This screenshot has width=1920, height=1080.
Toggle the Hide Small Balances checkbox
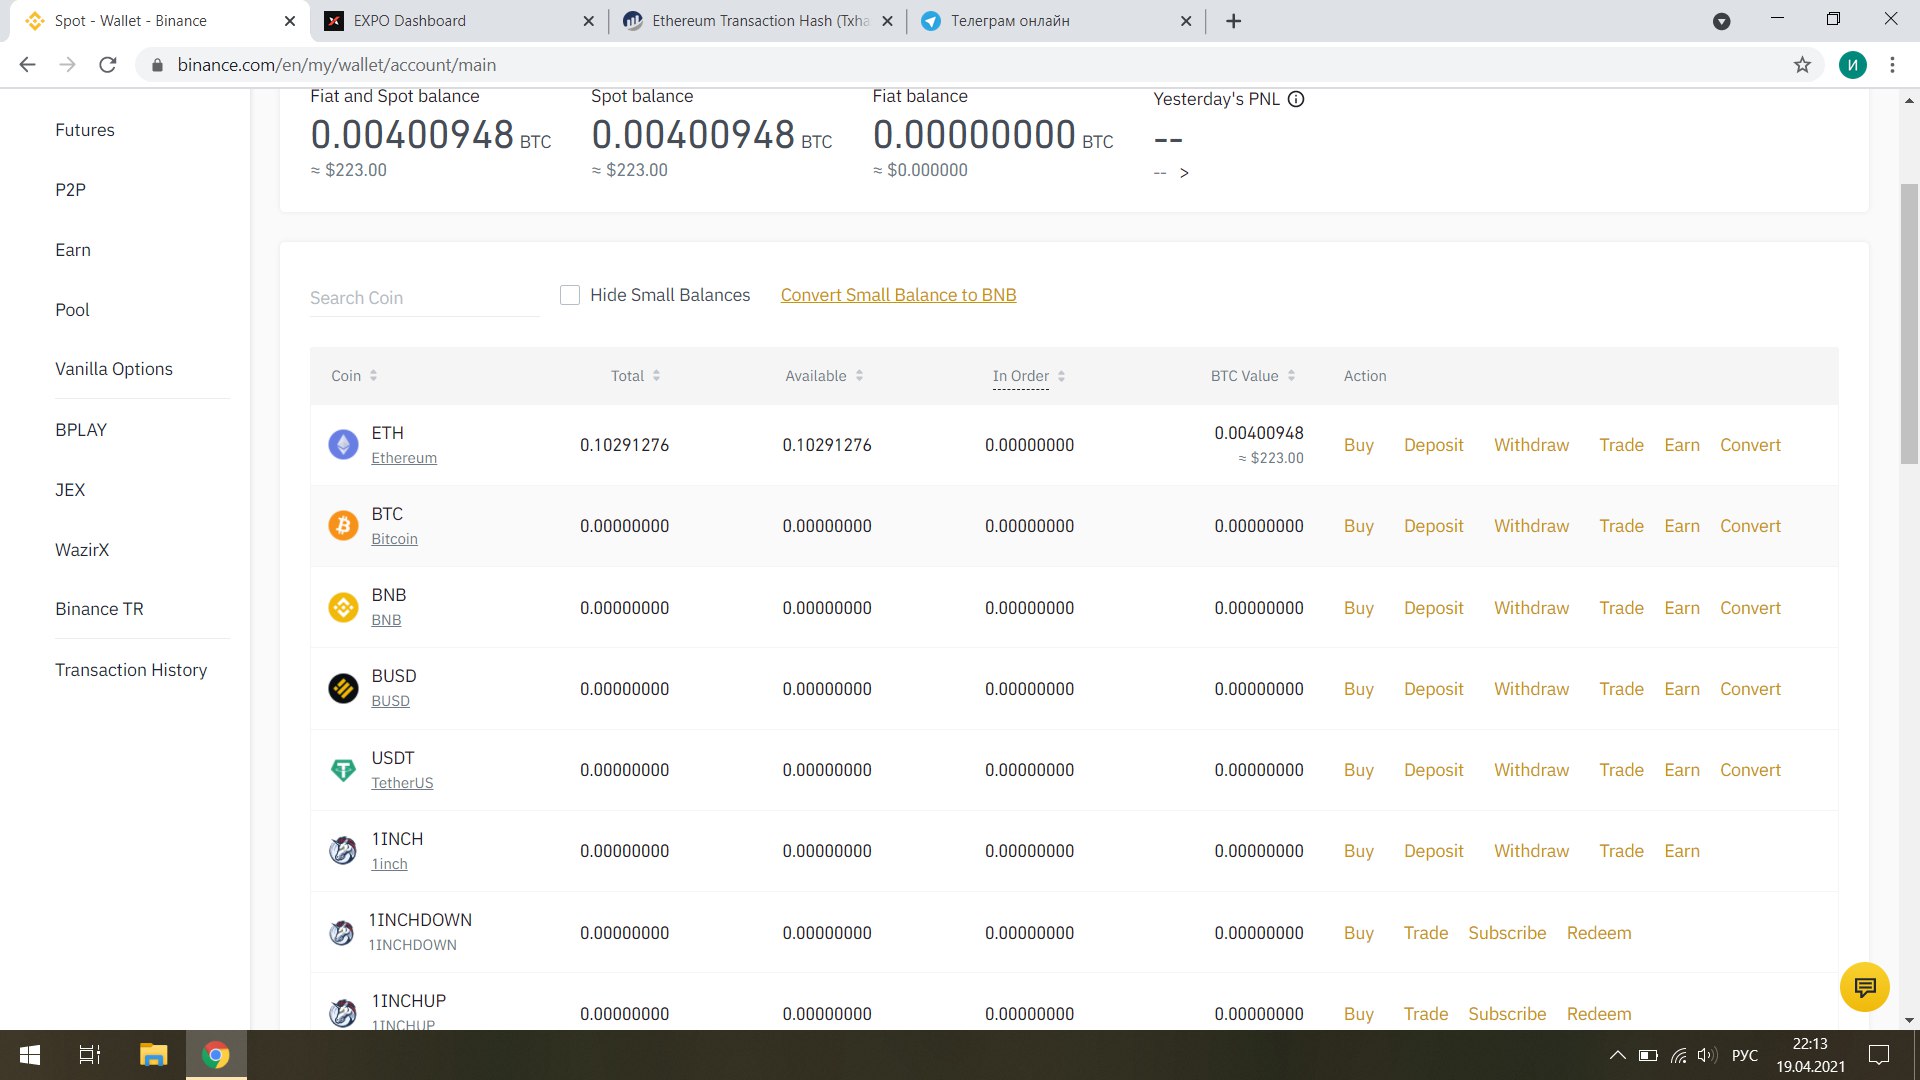[x=570, y=295]
